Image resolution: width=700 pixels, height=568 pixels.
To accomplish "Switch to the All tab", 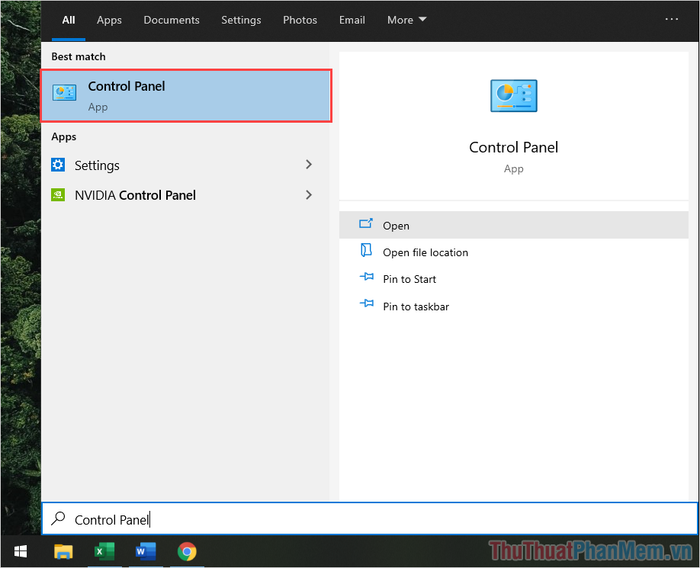I will point(68,20).
